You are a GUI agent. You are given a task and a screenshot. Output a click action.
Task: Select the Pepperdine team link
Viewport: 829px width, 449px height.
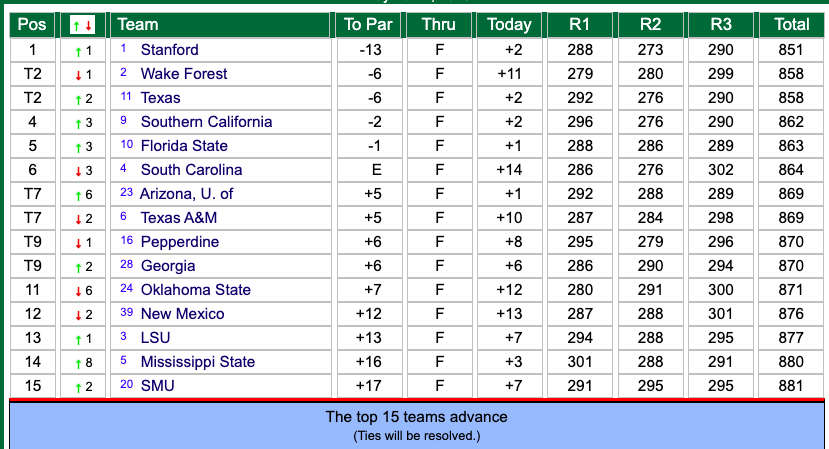(179, 242)
